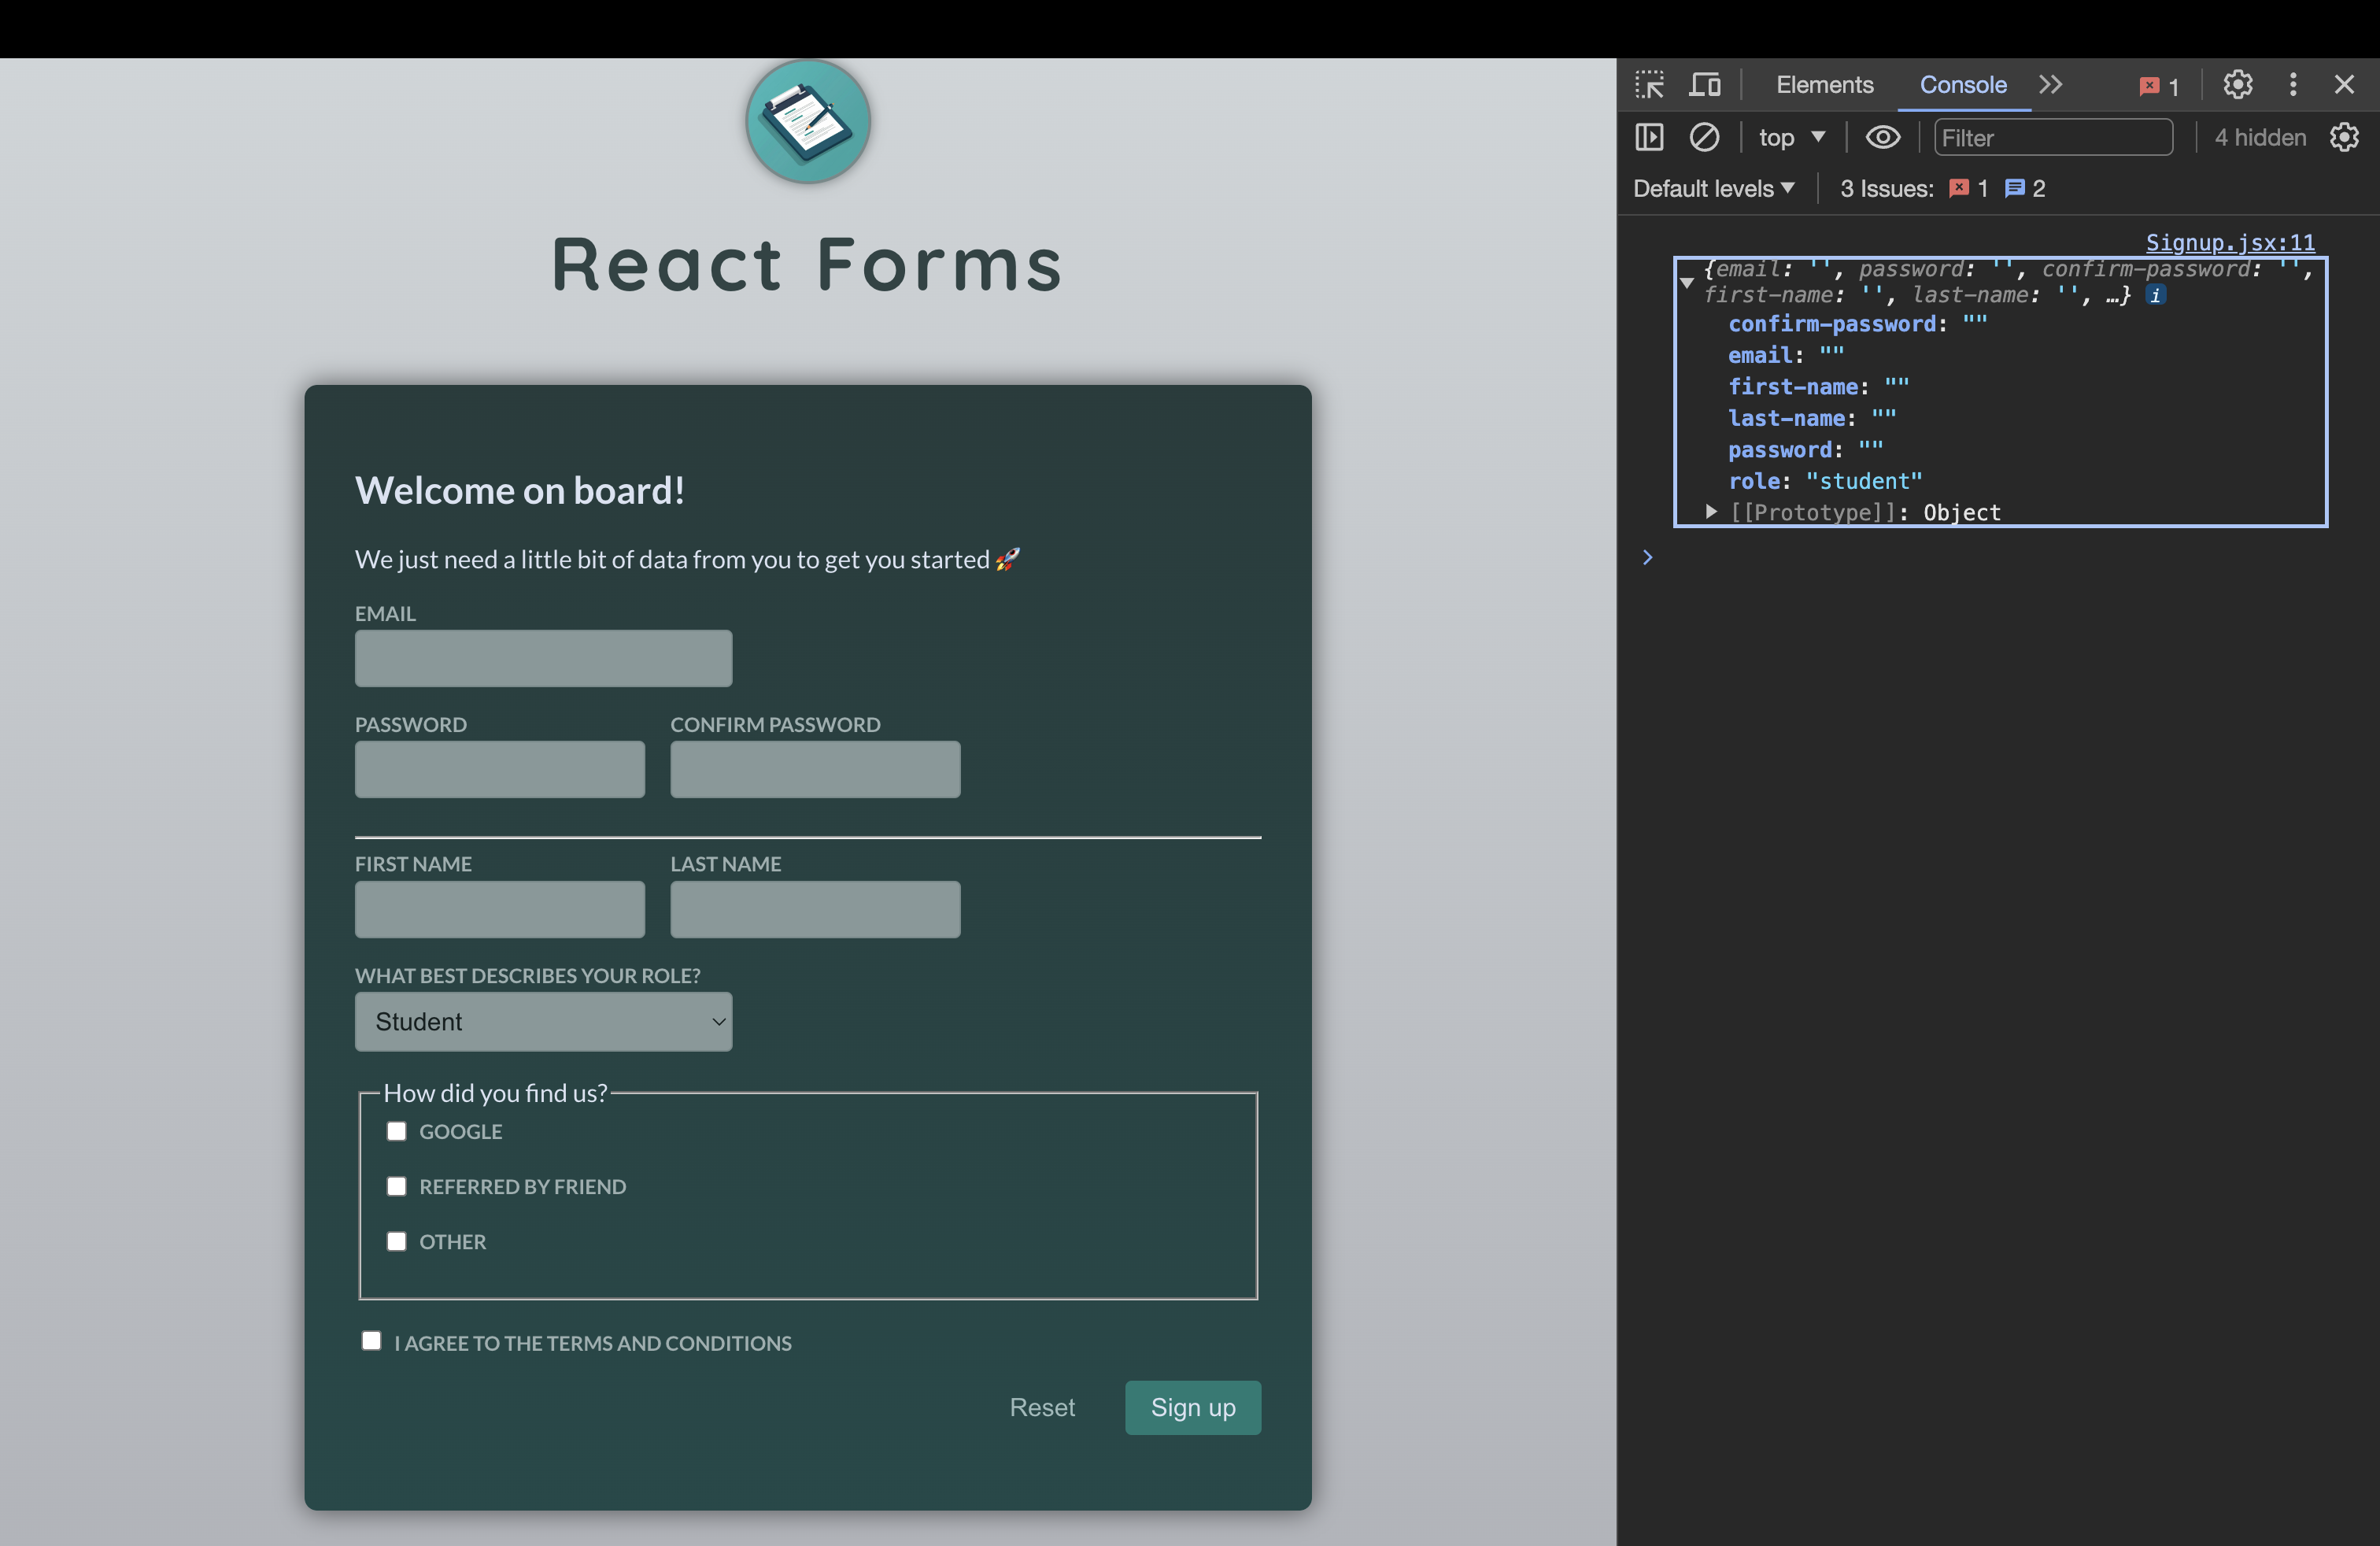Click the red error count badge

coord(2158,86)
